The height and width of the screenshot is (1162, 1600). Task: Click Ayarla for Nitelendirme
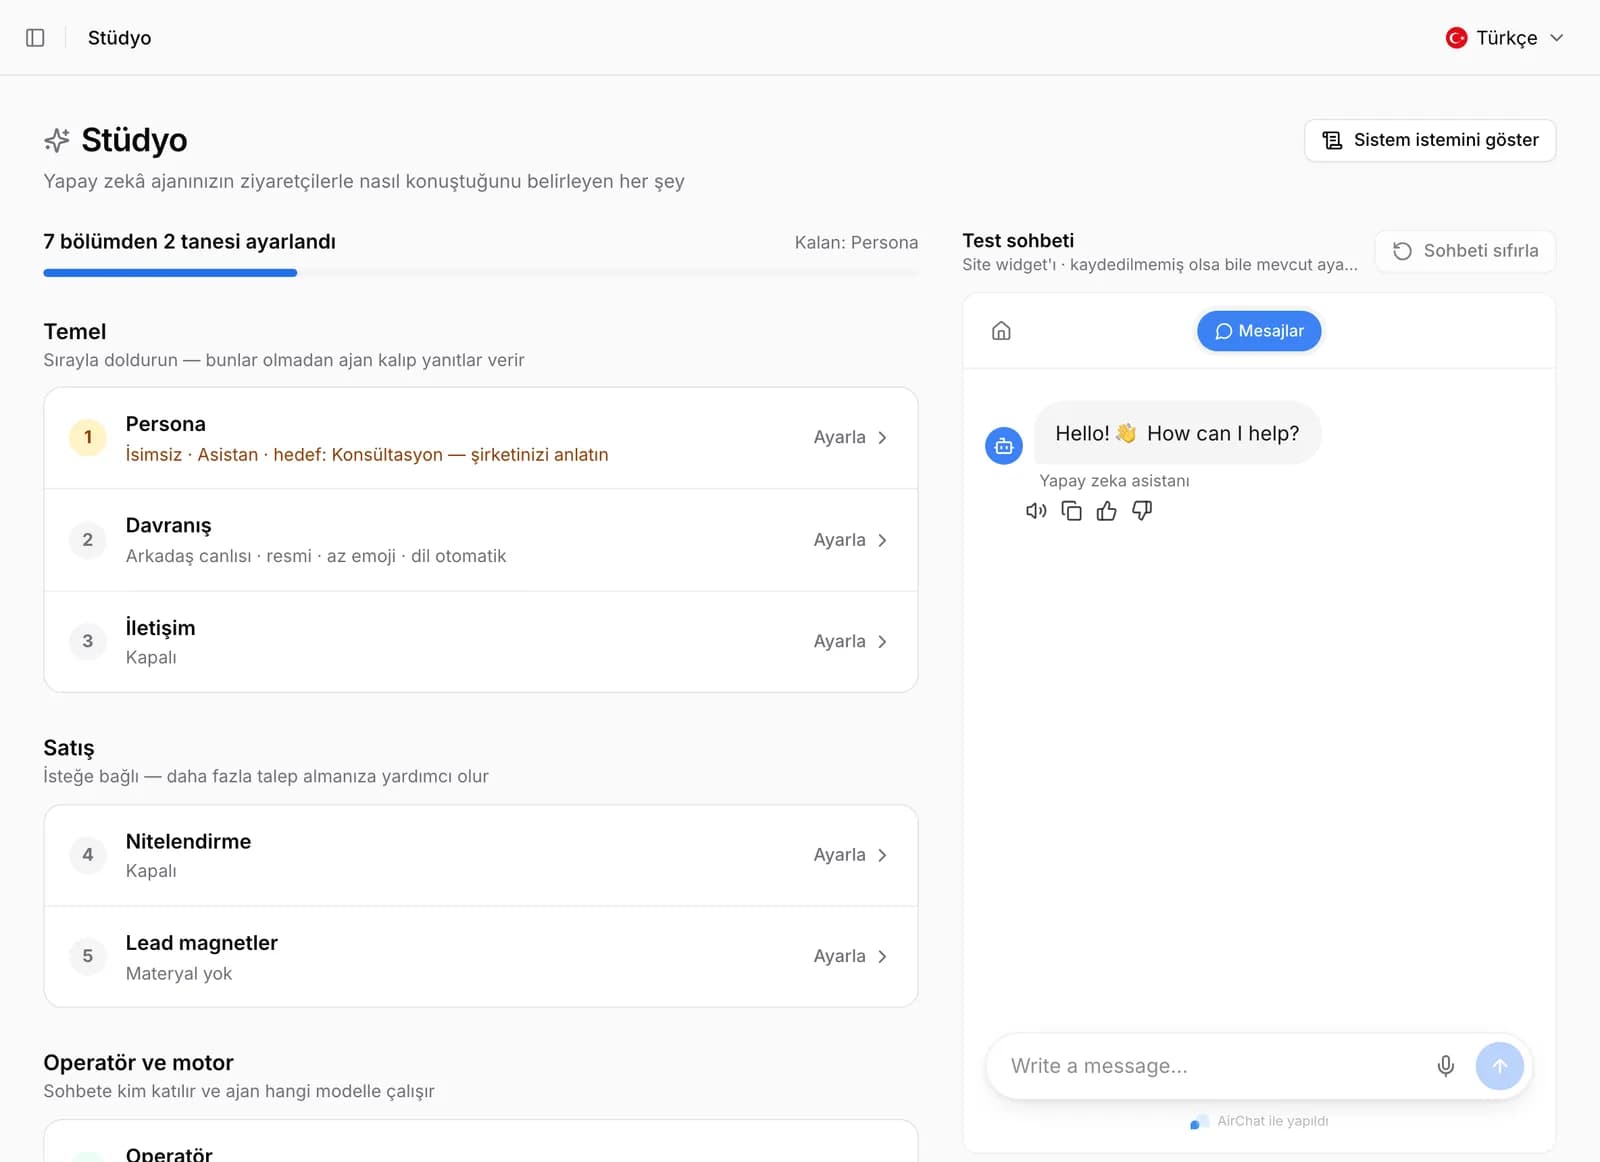850,855
